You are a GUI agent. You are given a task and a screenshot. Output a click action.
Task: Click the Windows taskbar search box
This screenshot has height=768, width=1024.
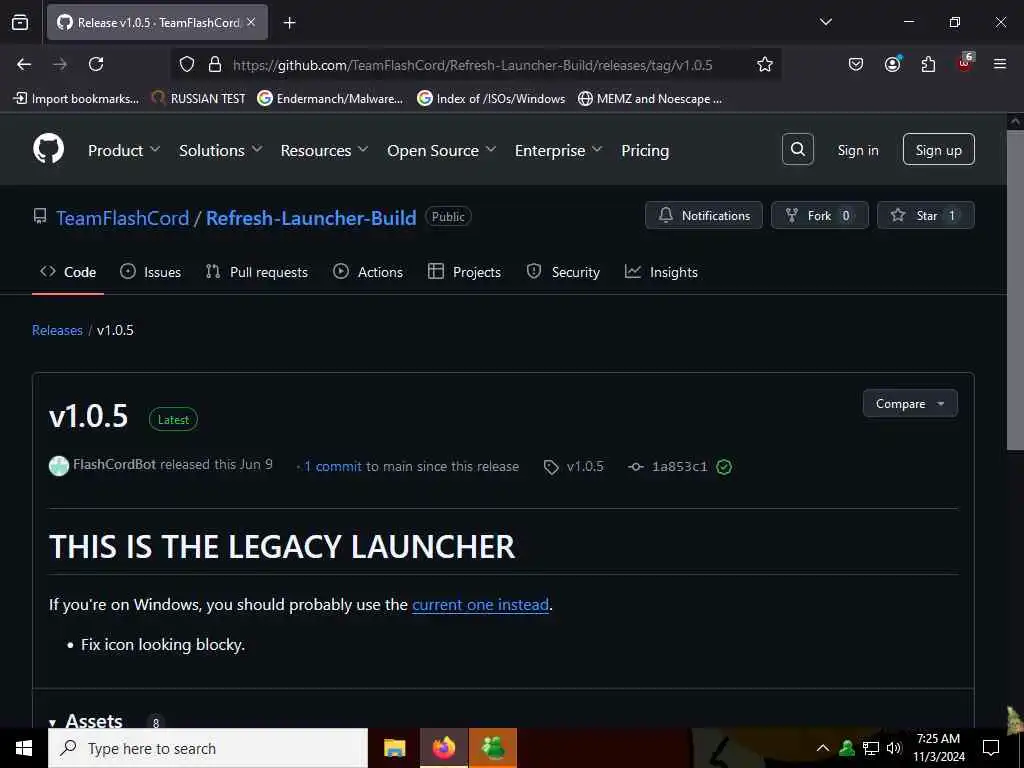tap(208, 748)
